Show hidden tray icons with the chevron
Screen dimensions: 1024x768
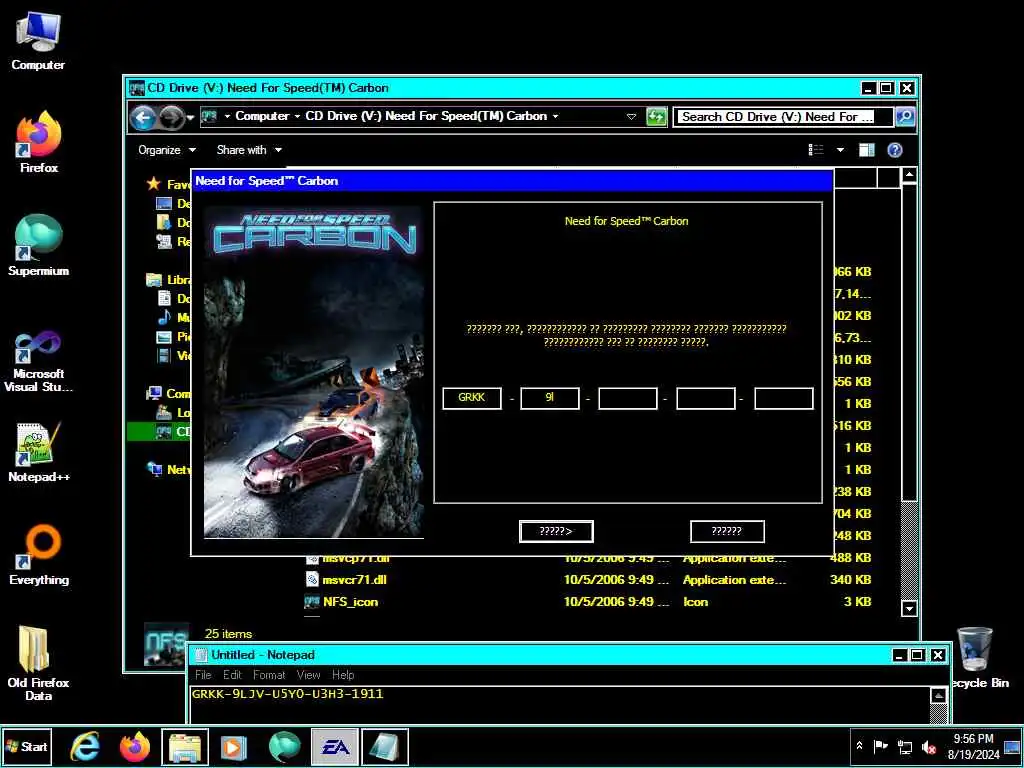click(x=859, y=746)
